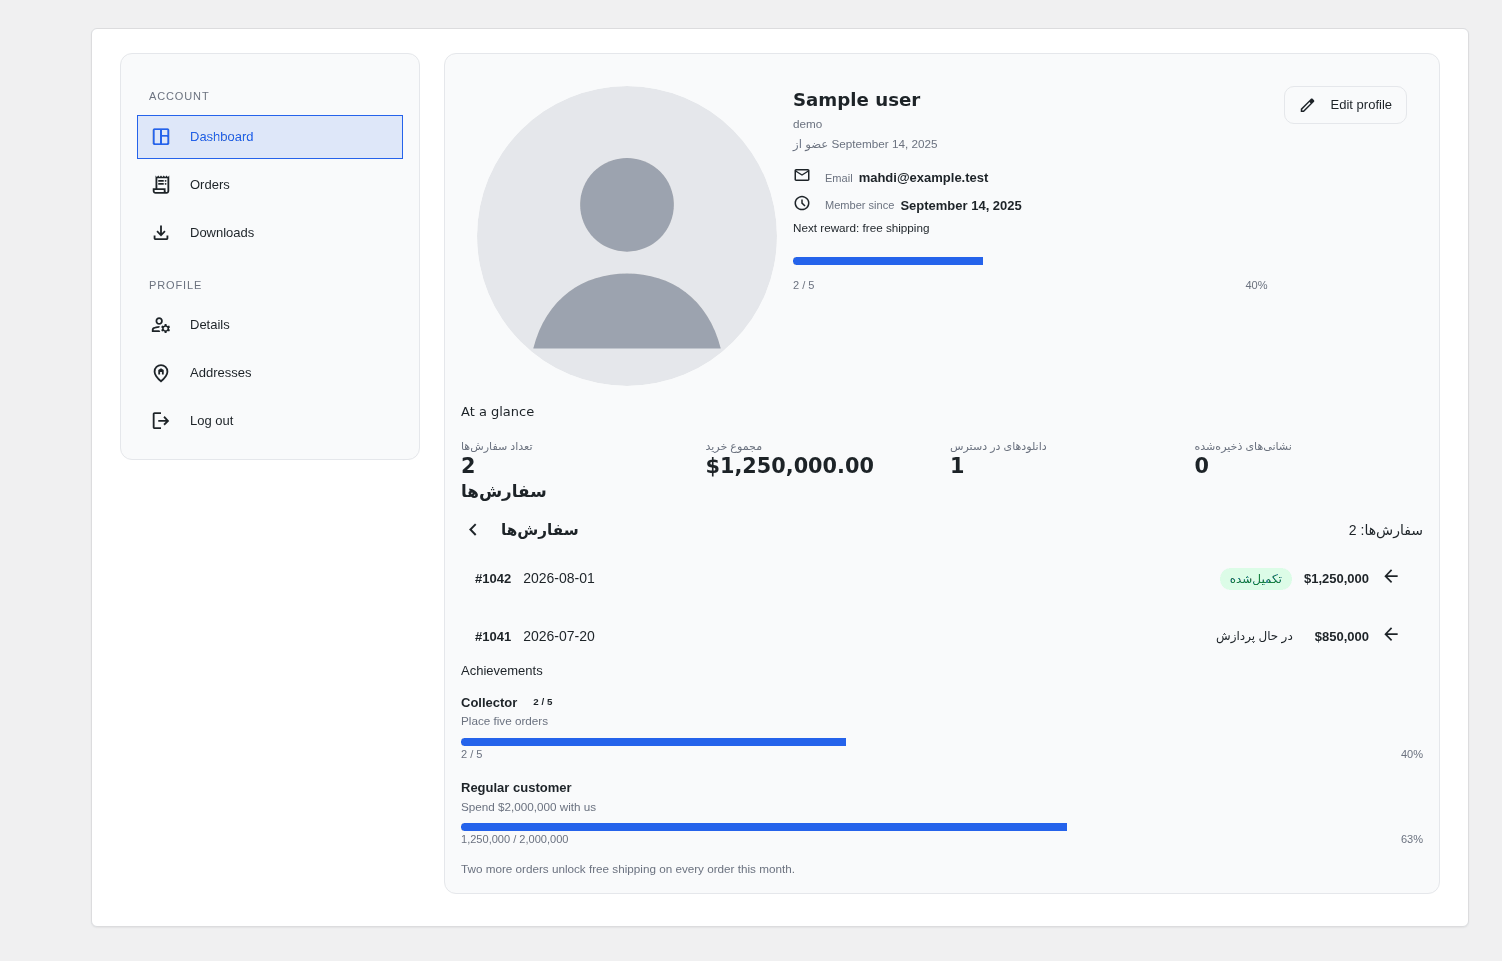Click order number #1041

point(493,637)
